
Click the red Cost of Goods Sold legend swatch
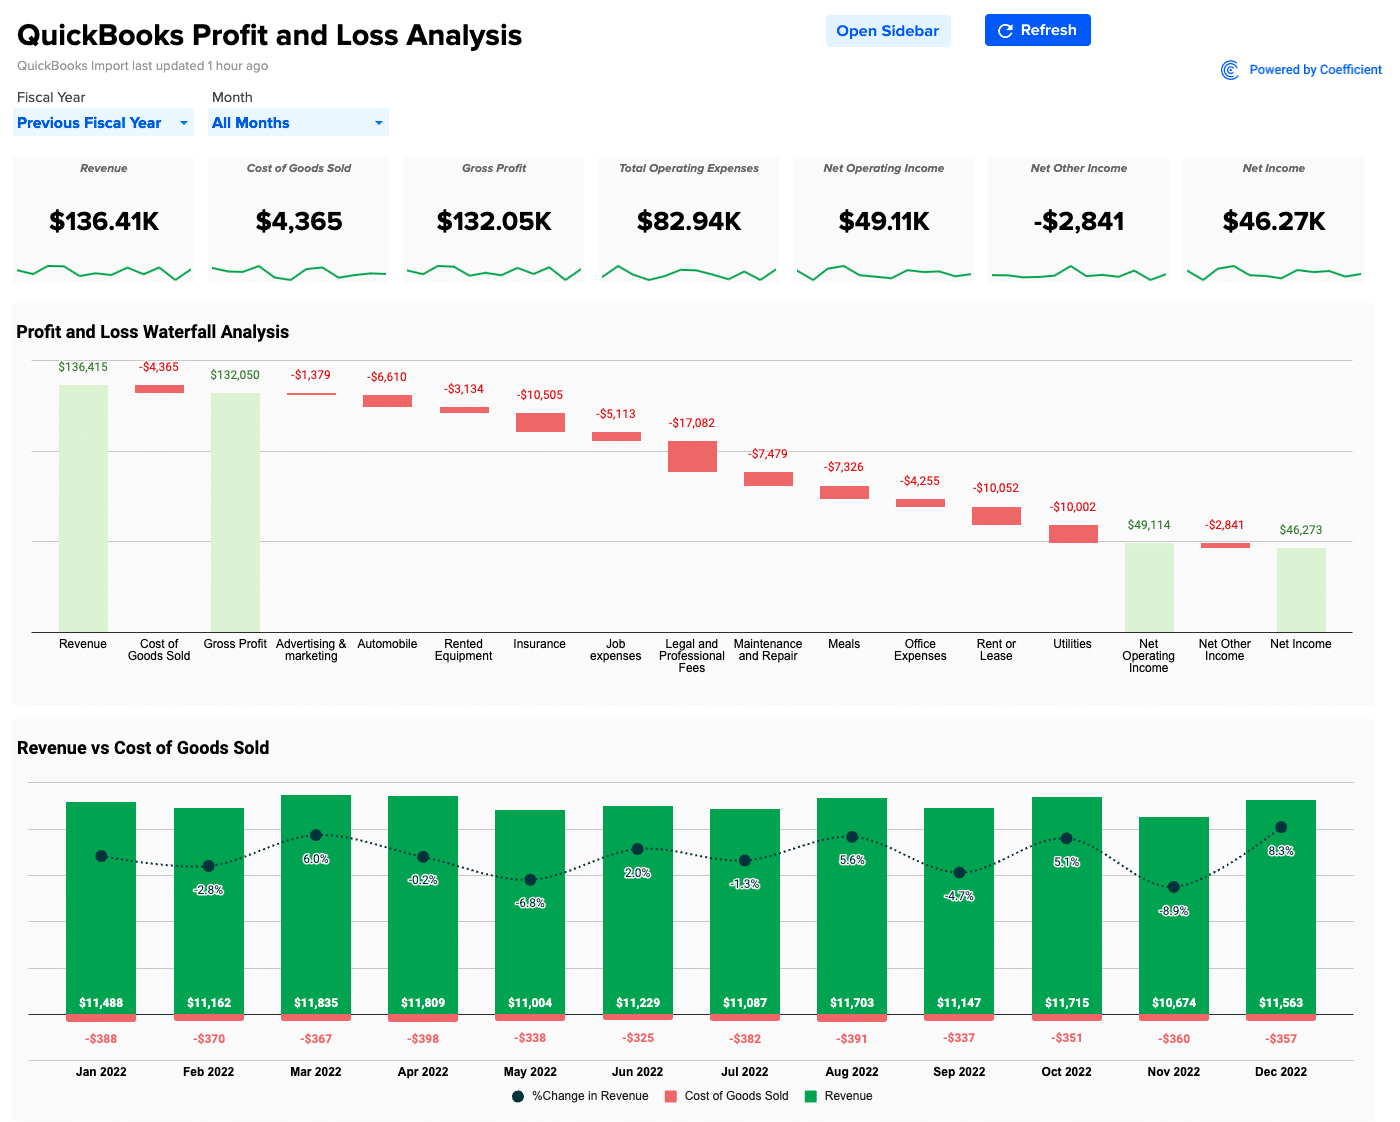(x=671, y=1096)
